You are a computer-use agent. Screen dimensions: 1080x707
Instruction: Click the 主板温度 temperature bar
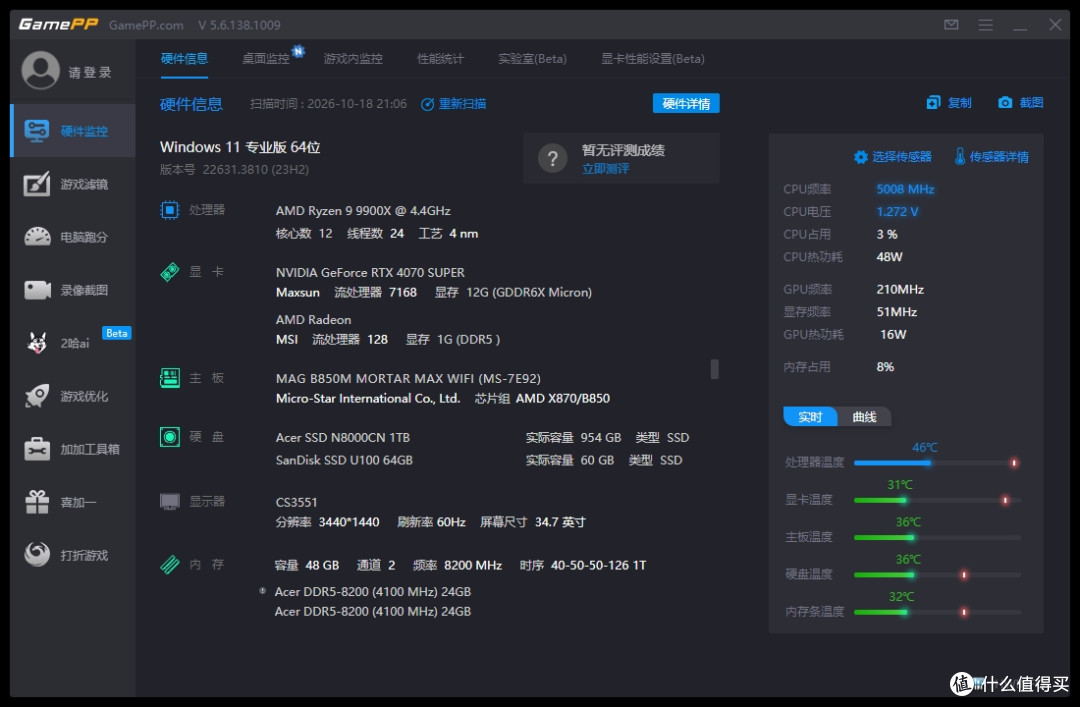pos(937,537)
